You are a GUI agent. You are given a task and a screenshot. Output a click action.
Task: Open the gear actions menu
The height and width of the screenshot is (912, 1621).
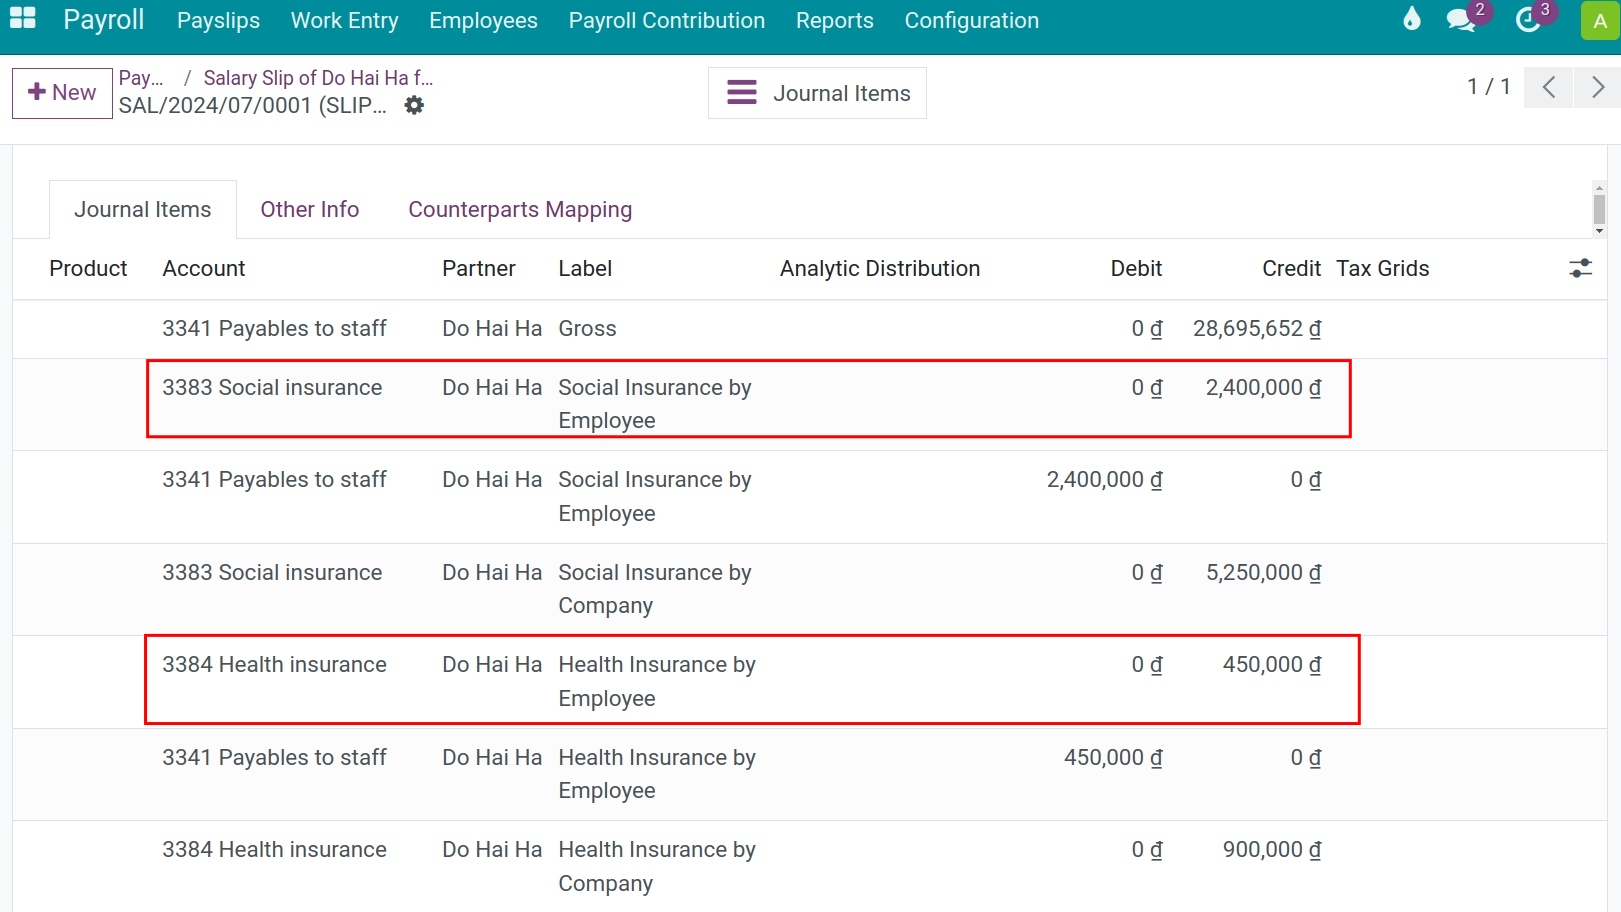point(414,105)
